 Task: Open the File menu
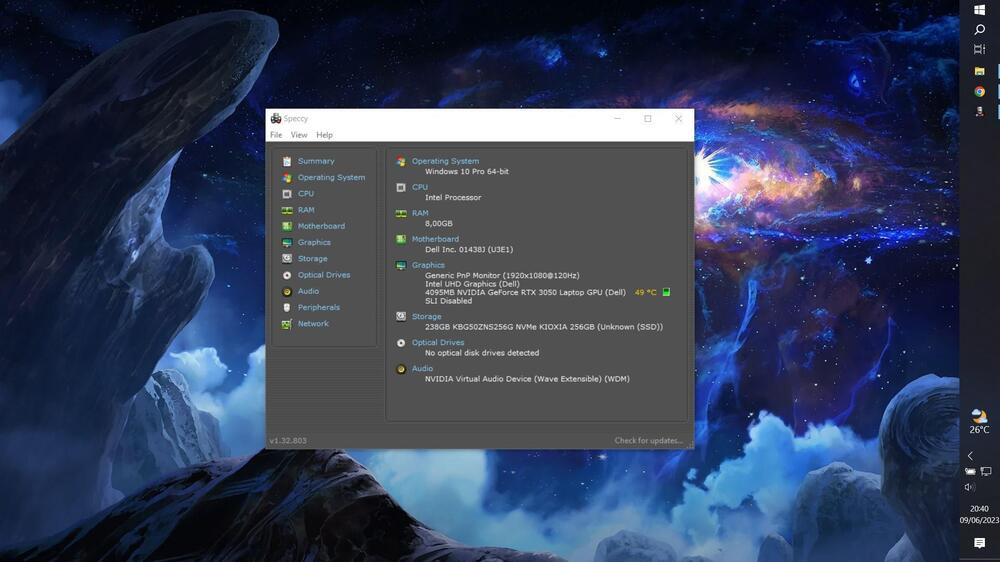276,135
